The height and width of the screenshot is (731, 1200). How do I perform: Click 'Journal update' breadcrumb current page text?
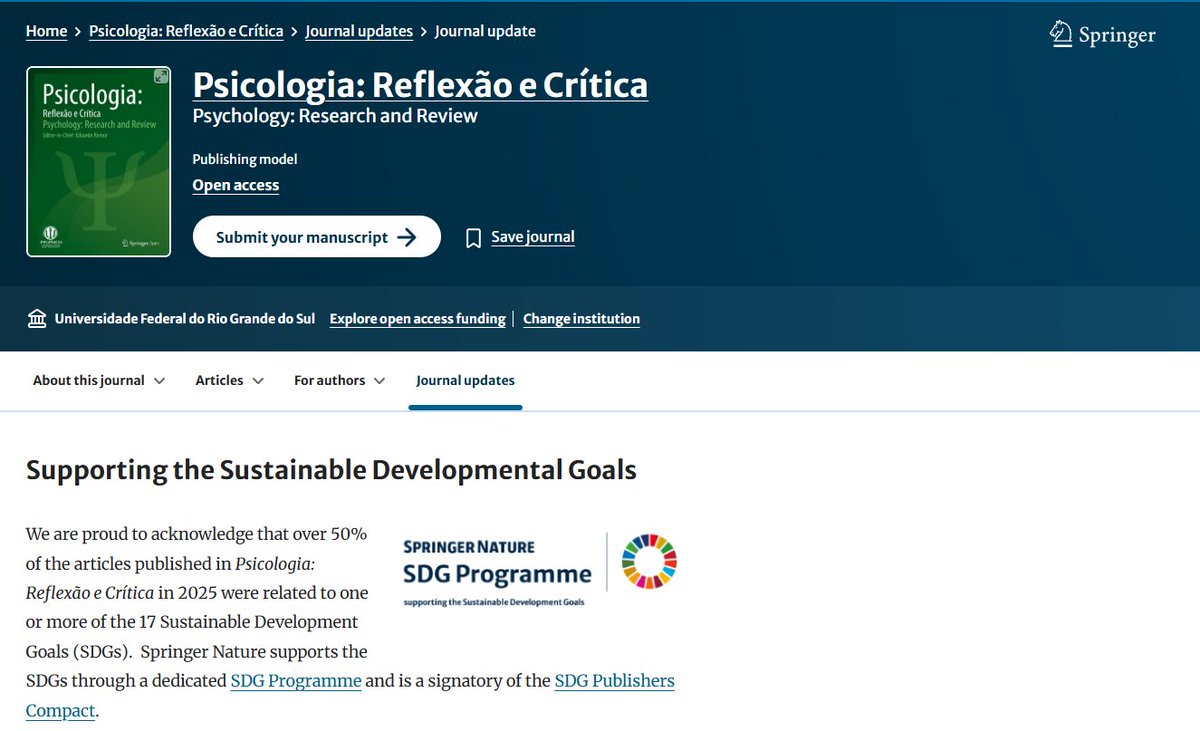(485, 31)
